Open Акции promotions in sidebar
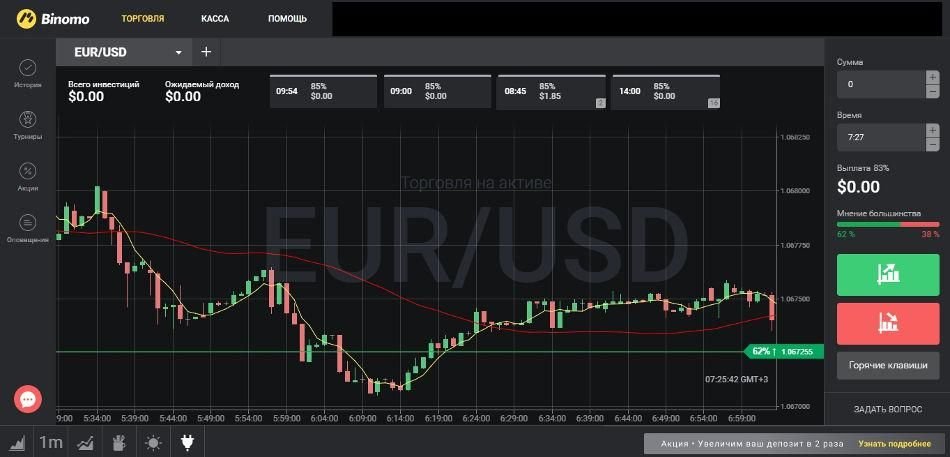The height and width of the screenshot is (457, 950). tap(28, 177)
